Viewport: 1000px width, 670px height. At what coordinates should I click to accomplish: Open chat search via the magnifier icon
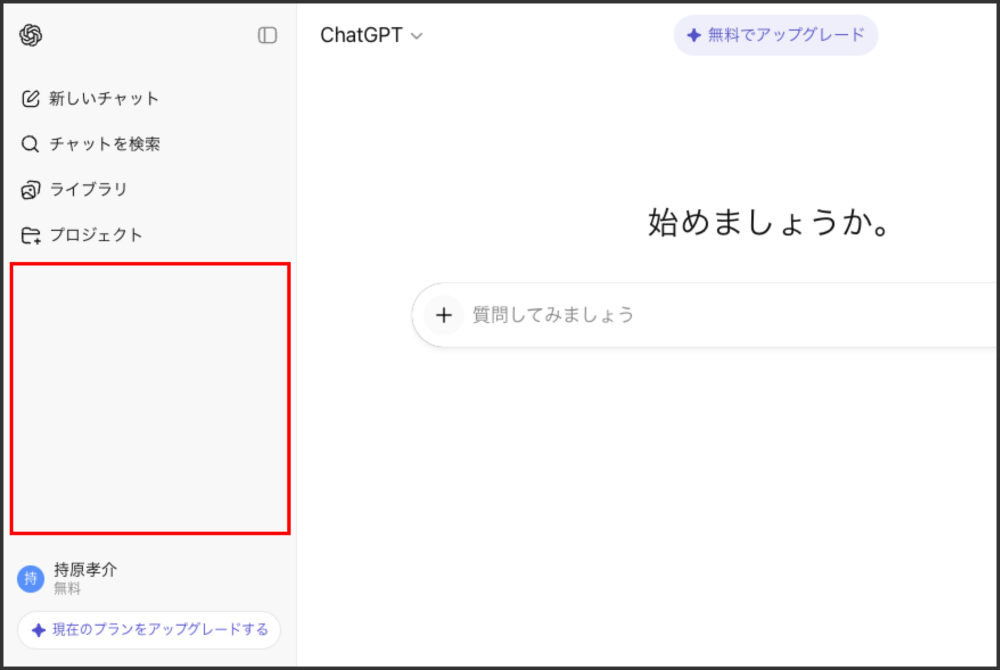coord(30,143)
